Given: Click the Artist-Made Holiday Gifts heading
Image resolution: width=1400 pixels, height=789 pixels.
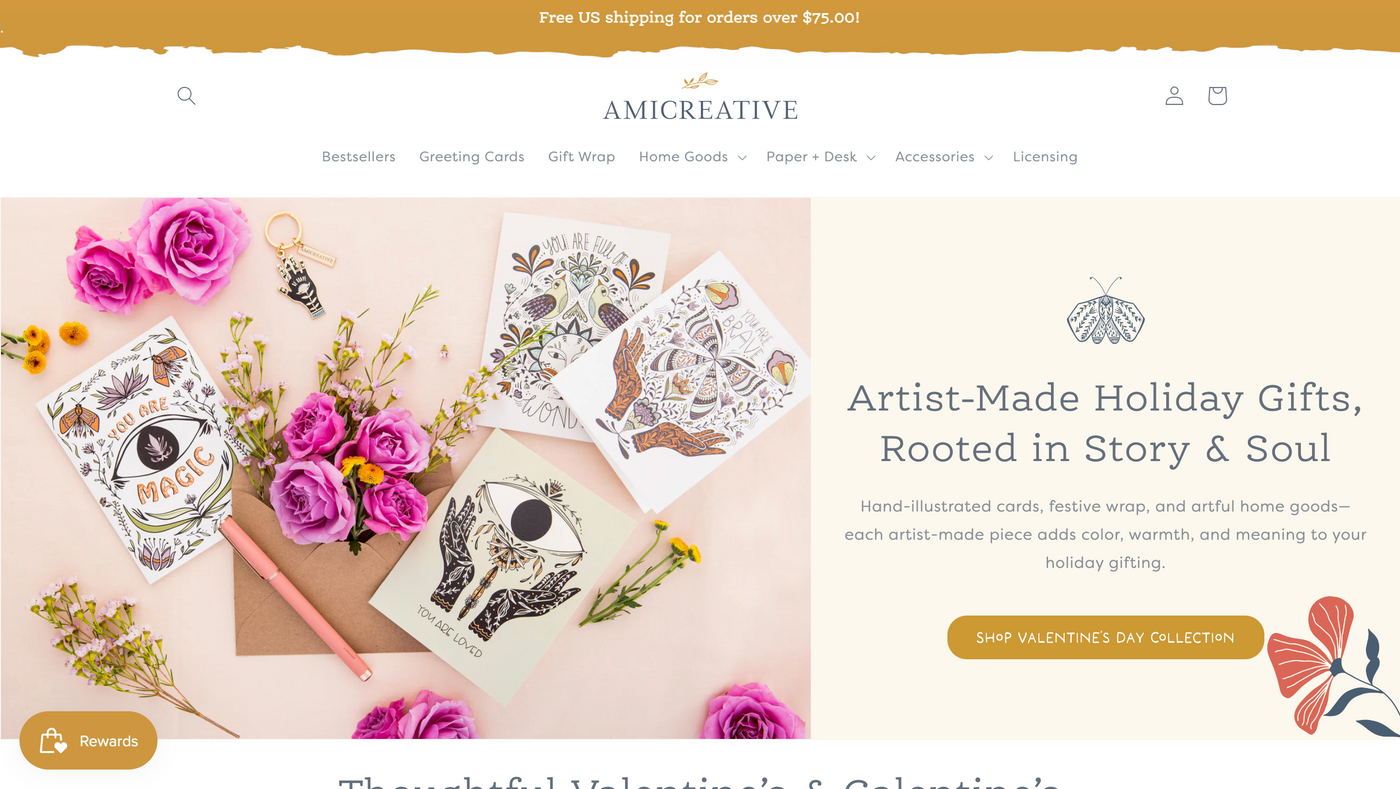Looking at the screenshot, I should pyautogui.click(x=1105, y=423).
